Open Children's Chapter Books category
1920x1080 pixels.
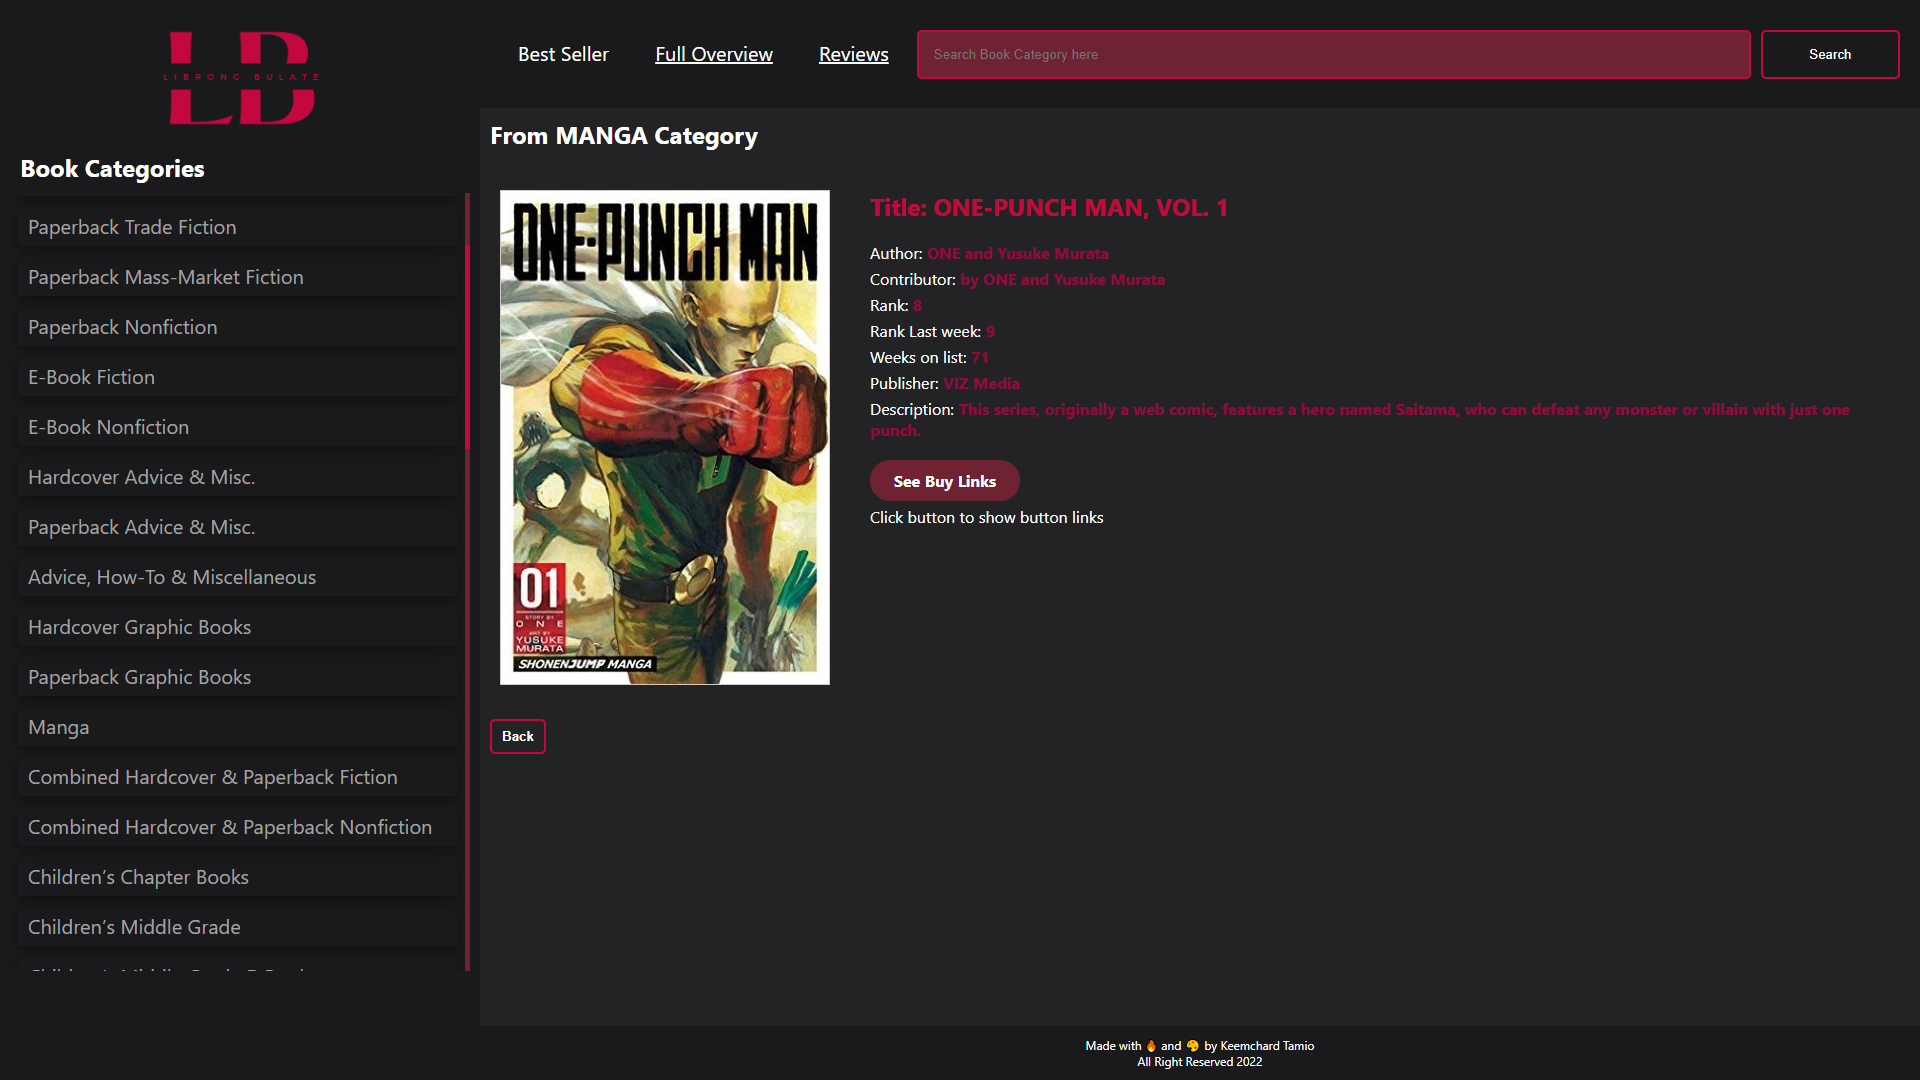point(236,876)
